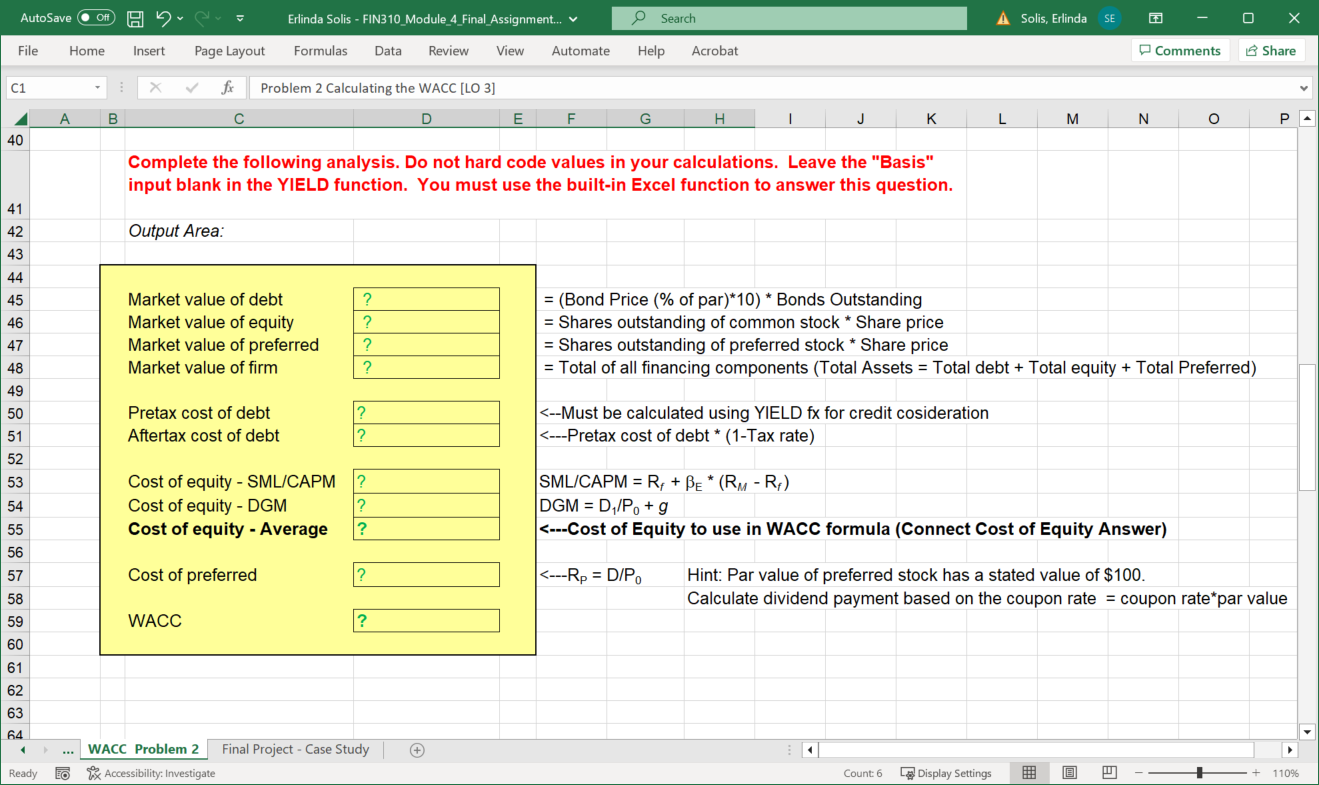Click the zoom slider handle
The height and width of the screenshot is (785, 1319).
(x=1199, y=773)
